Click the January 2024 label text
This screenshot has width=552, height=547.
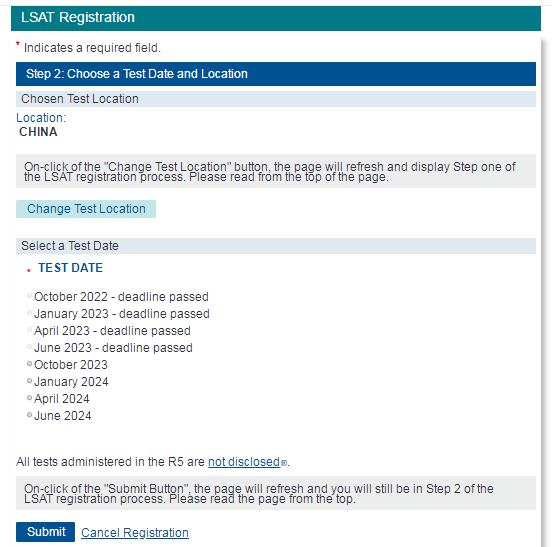pos(71,382)
